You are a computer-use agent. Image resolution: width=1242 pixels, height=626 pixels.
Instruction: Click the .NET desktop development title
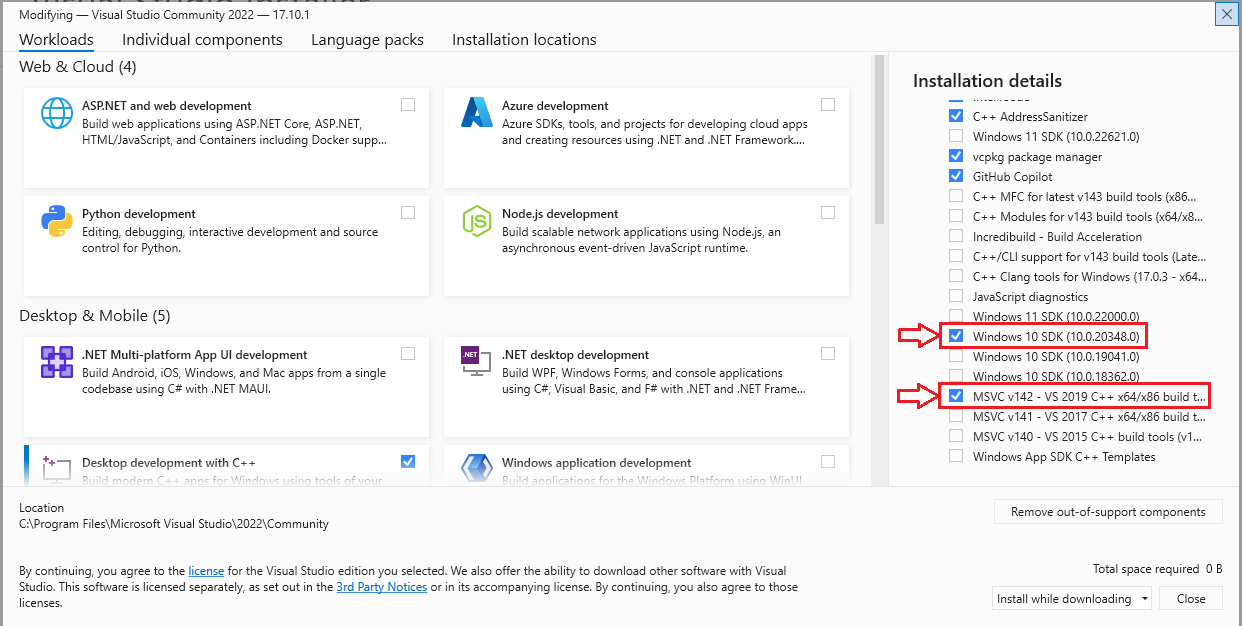(x=575, y=355)
